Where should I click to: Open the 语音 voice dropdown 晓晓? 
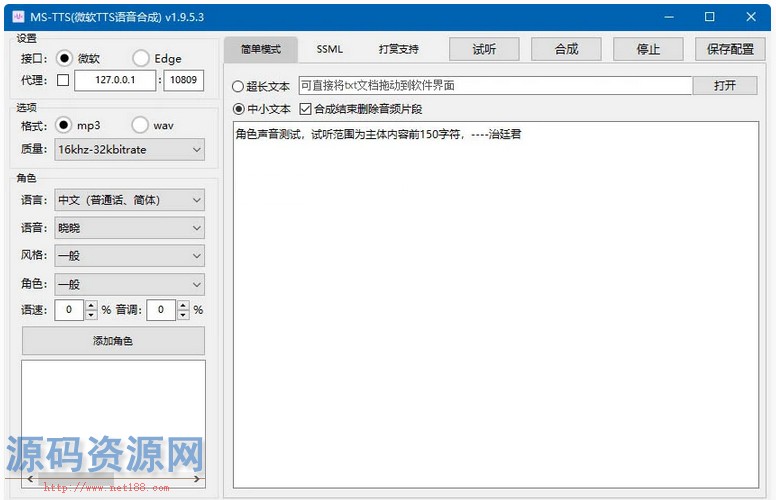[129, 228]
